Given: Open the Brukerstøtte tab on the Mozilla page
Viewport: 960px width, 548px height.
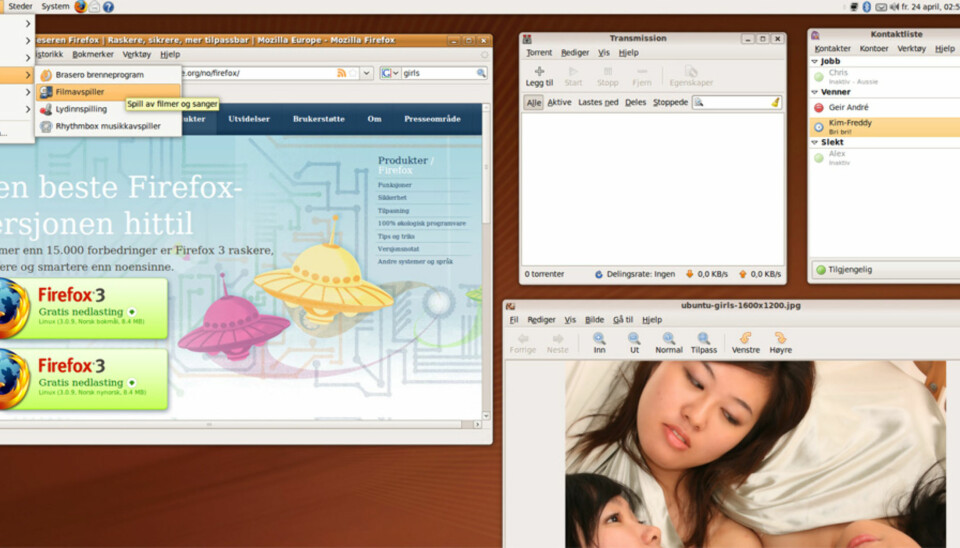Looking at the screenshot, I should 318,119.
